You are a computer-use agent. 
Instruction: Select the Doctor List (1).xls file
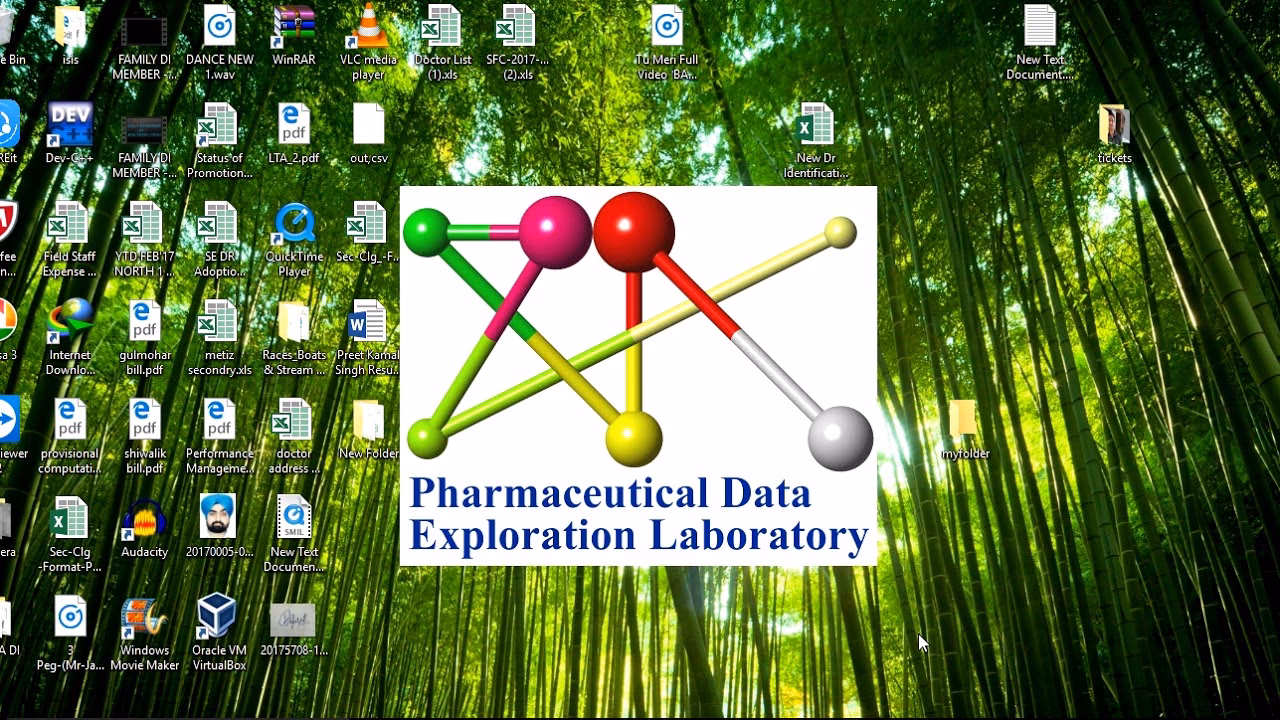click(442, 29)
